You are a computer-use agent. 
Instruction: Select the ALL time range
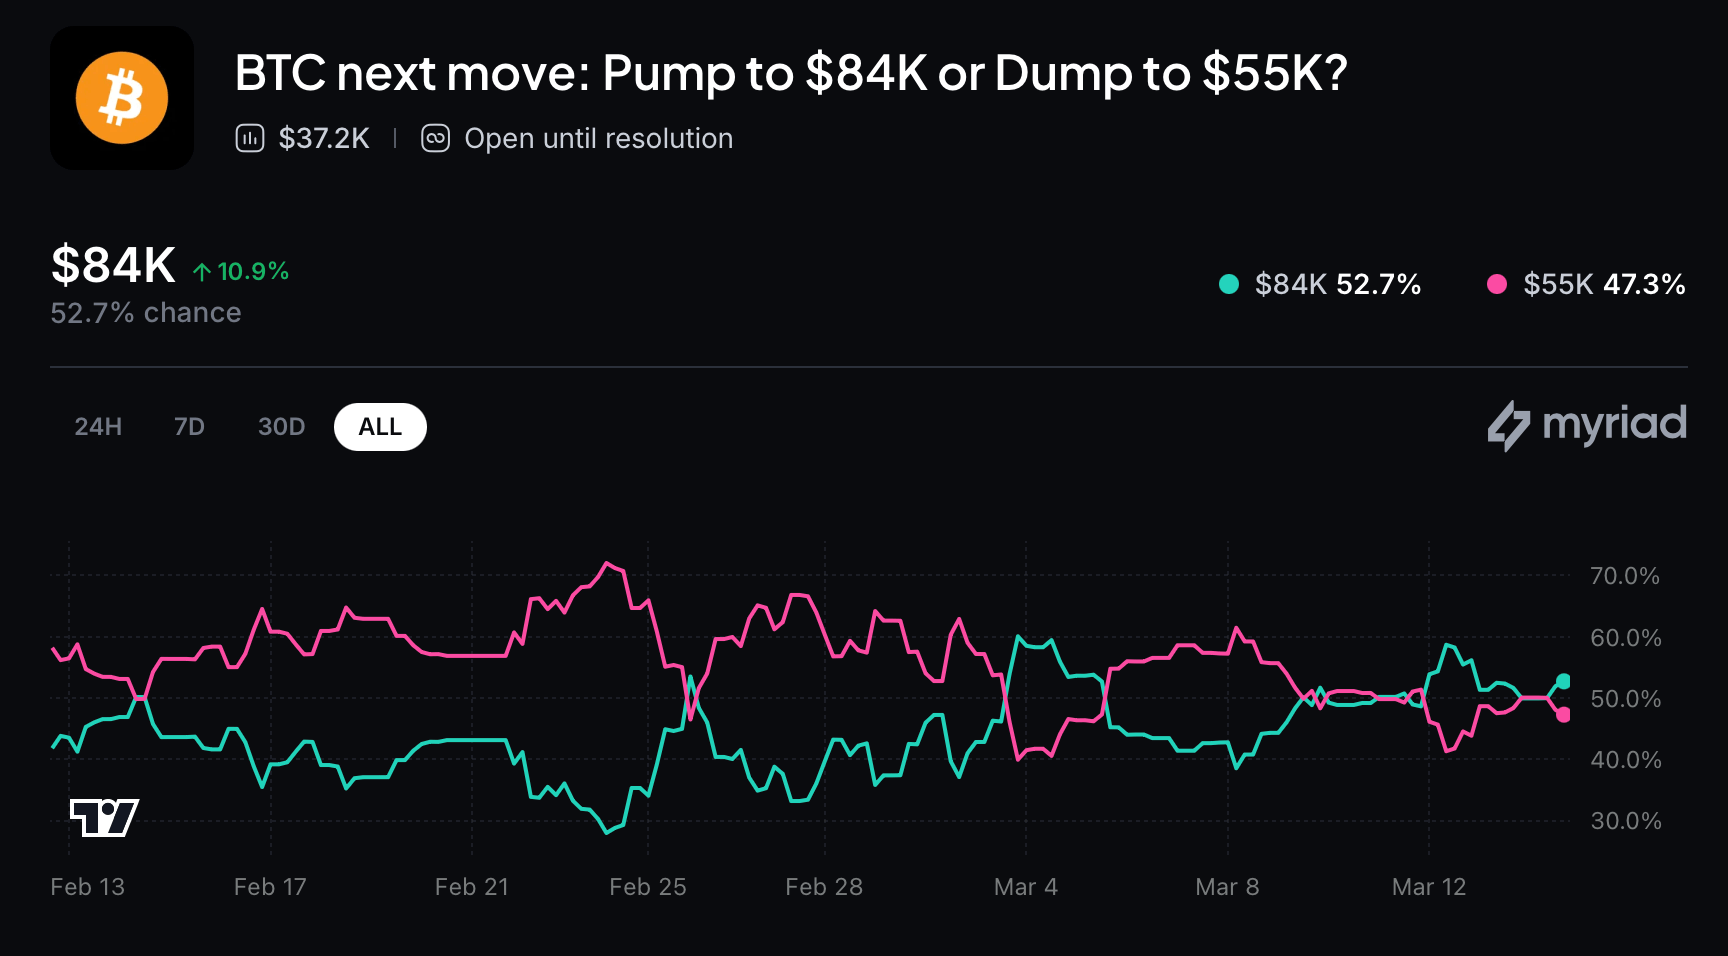[380, 427]
